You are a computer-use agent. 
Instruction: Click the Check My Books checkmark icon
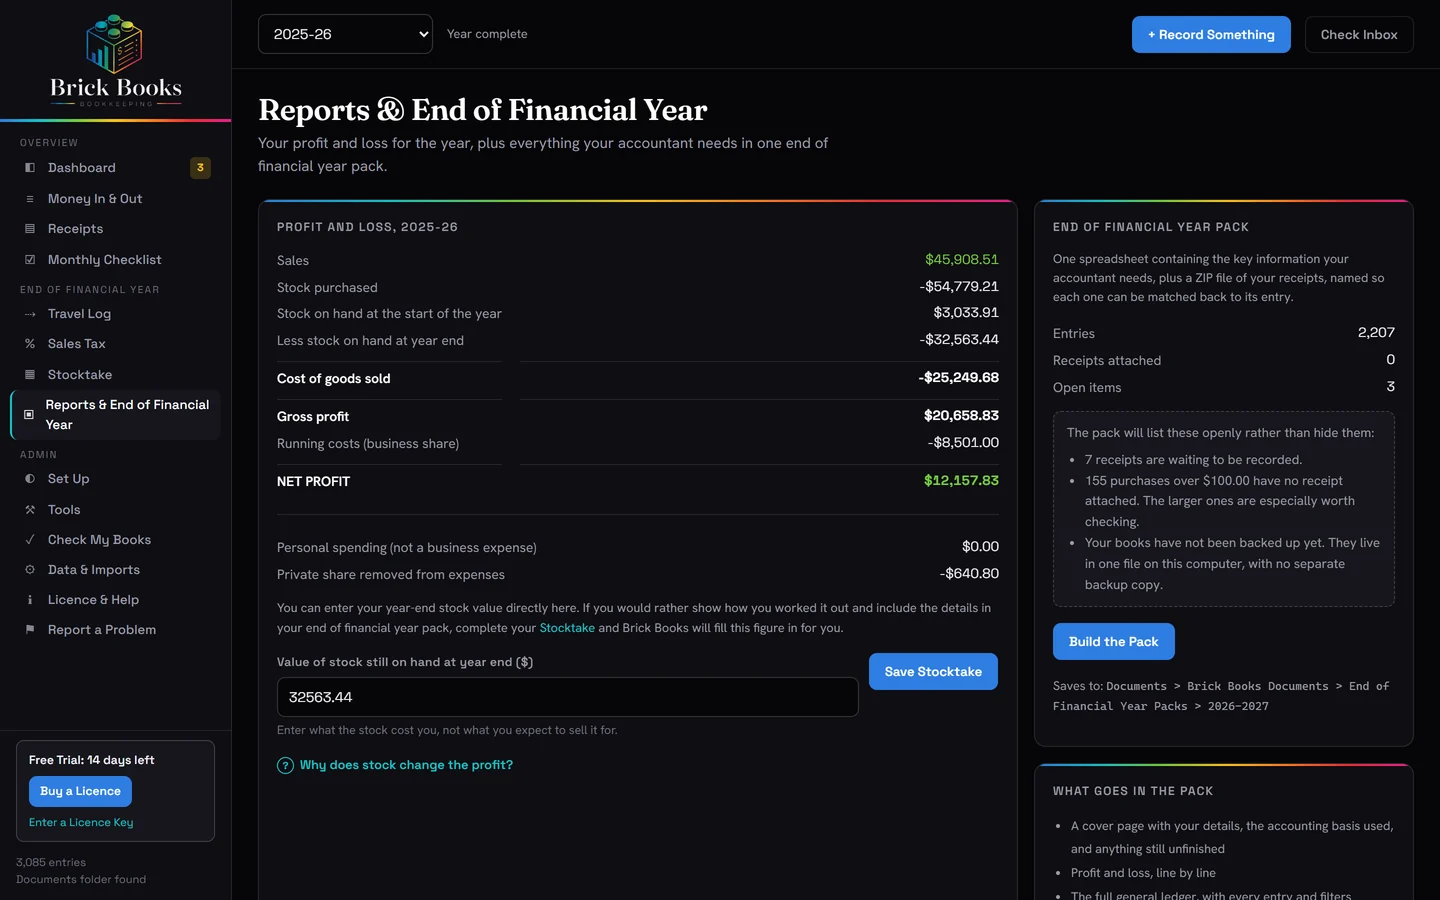coord(30,540)
